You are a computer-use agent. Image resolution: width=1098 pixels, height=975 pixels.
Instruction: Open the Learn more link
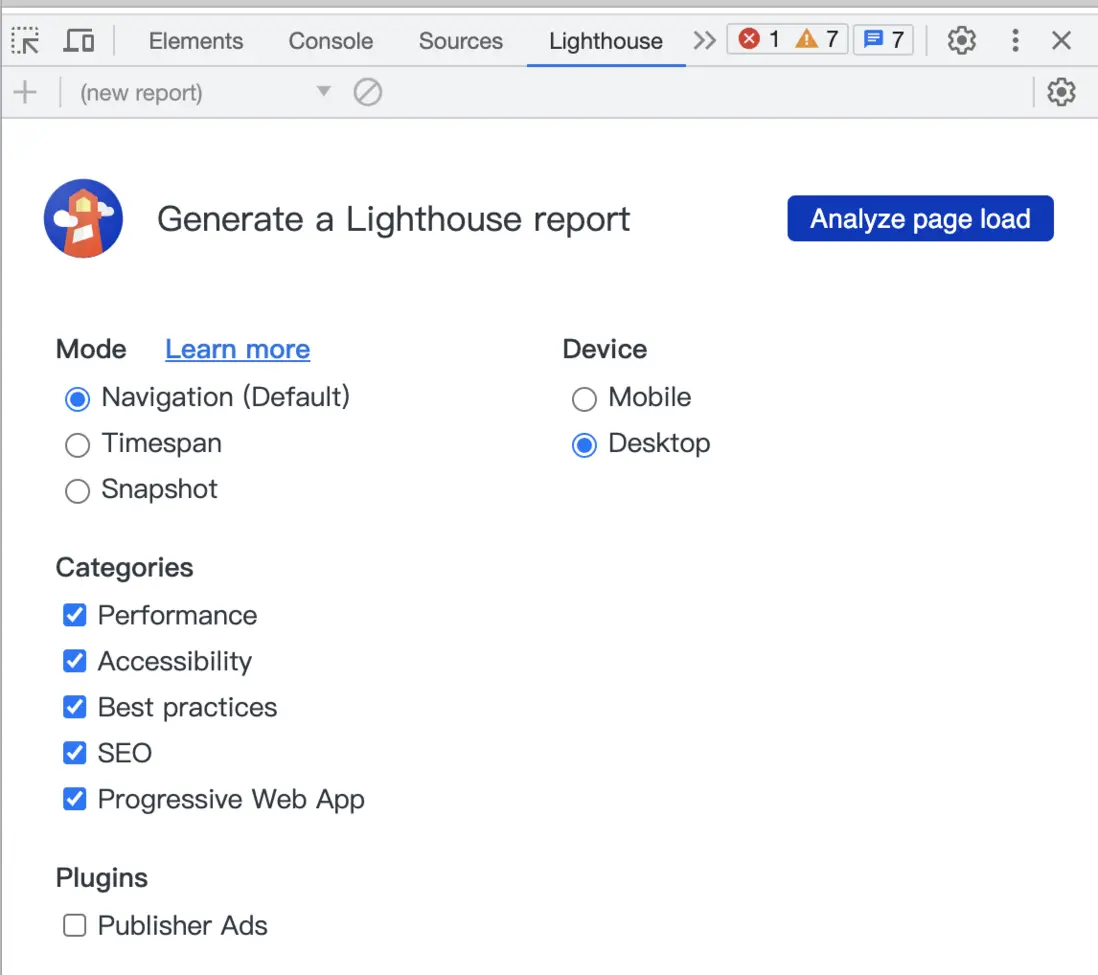(237, 349)
